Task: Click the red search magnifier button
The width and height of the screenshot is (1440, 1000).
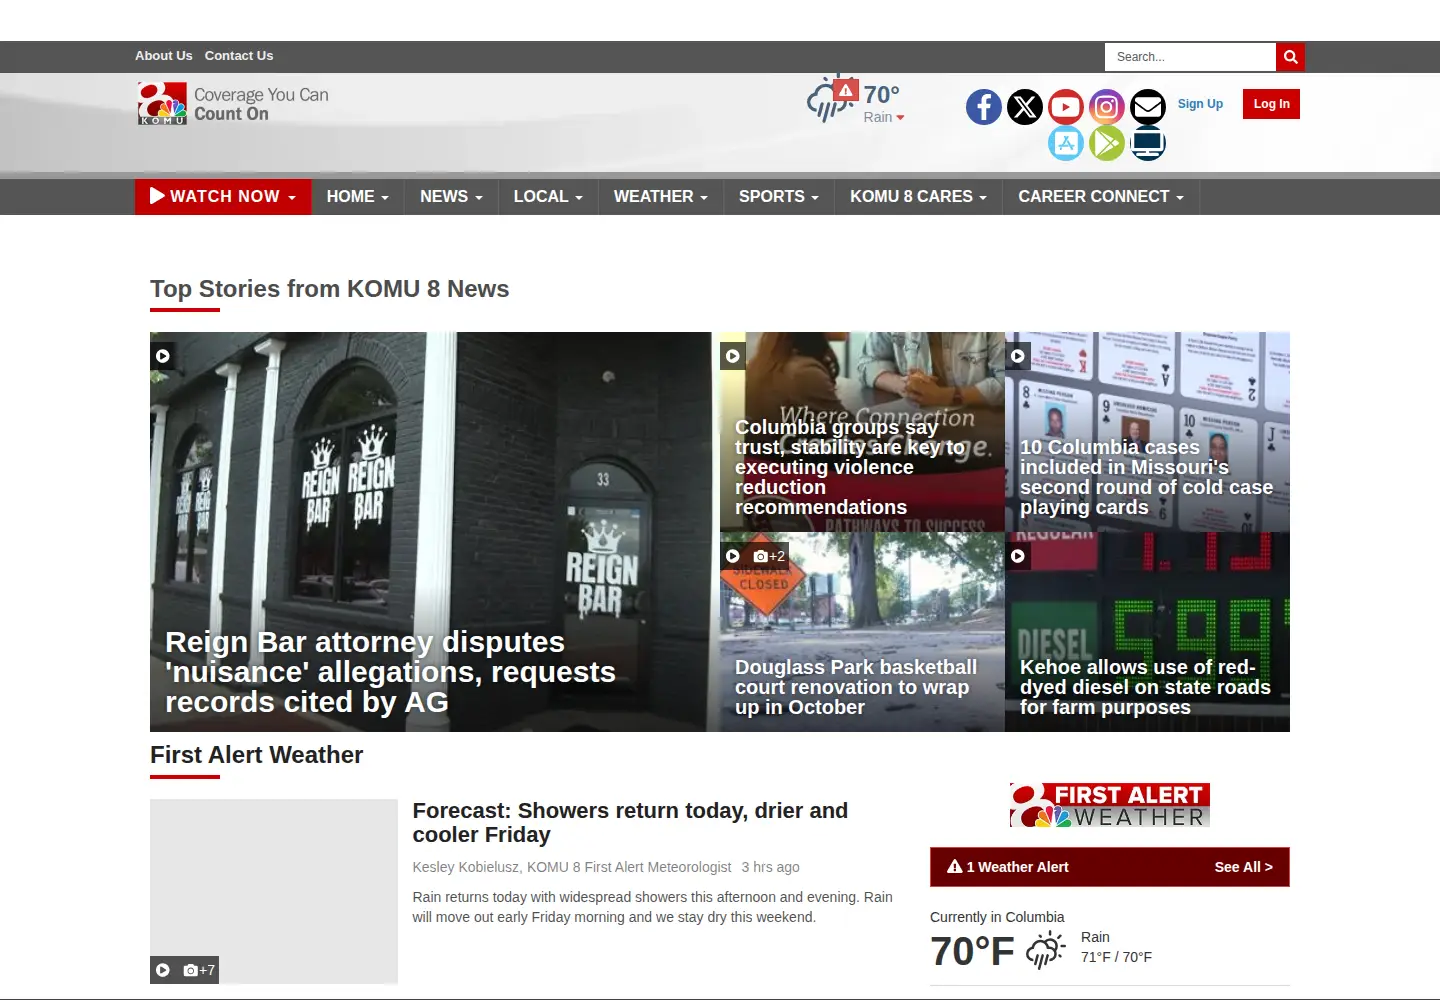Action: point(1290,57)
